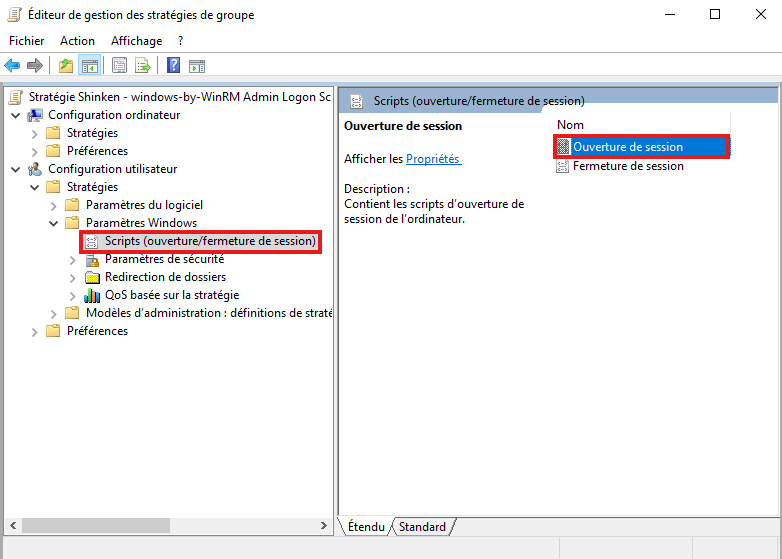Click the Properties toolbar icon
This screenshot has width=782, height=559.
pyautogui.click(x=119, y=66)
